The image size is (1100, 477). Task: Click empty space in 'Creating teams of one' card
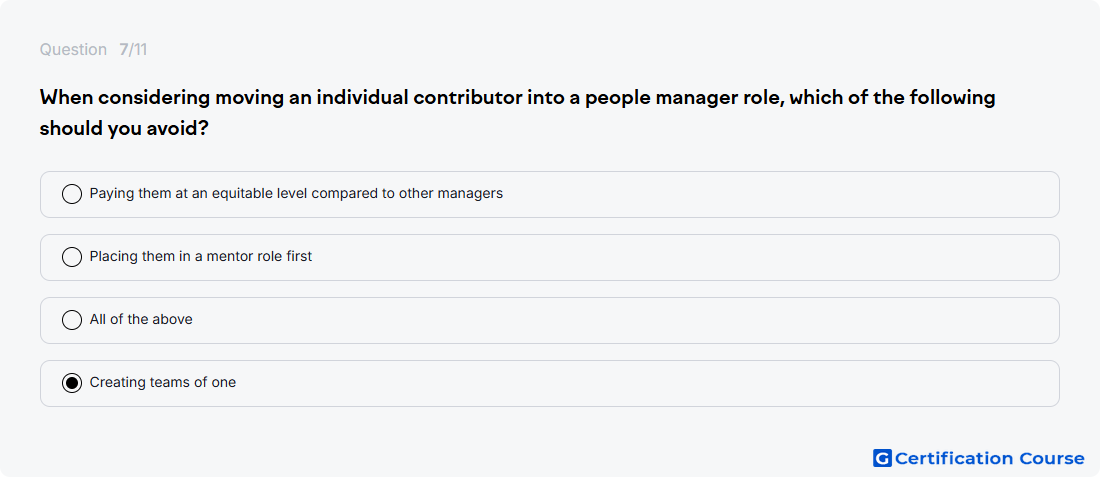tap(631, 384)
